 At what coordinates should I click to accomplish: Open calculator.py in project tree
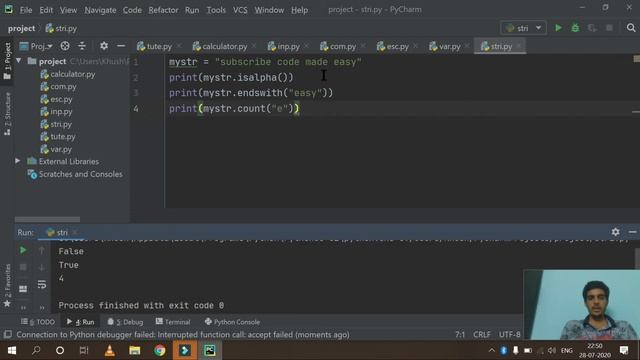(68, 74)
